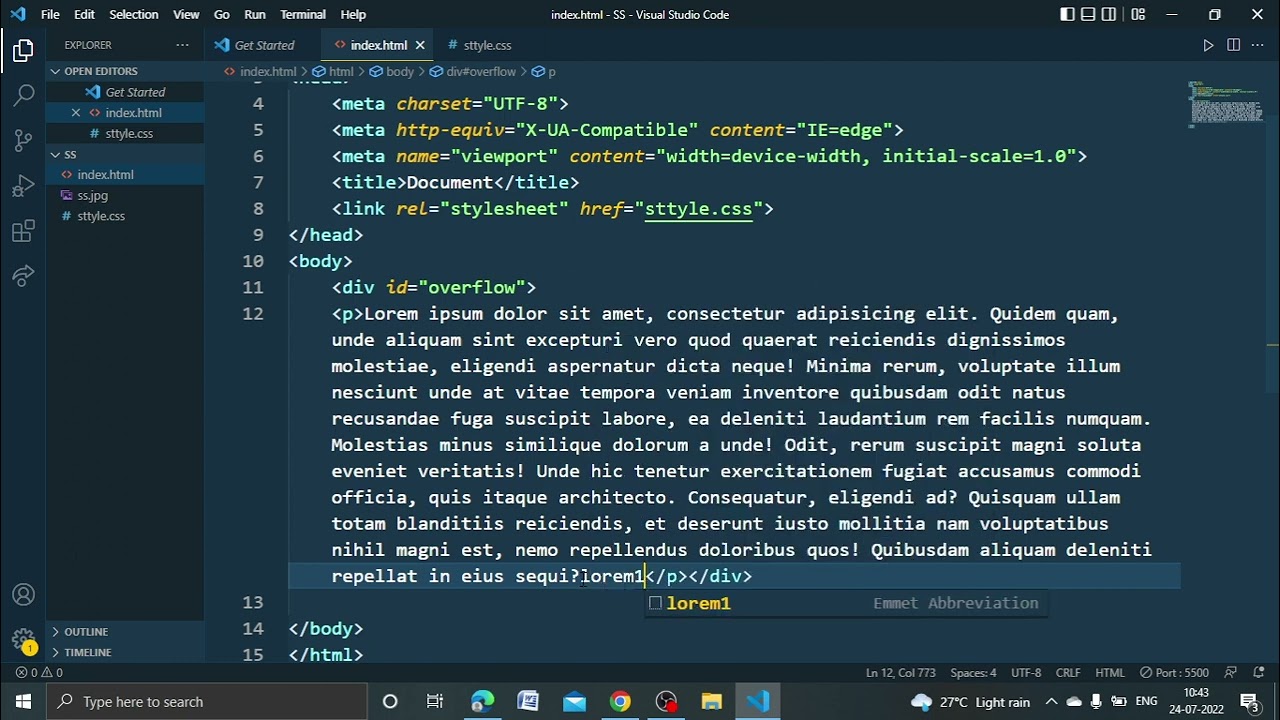
Task: Accept the lorem1 Emmet suggestion
Action: [846, 603]
